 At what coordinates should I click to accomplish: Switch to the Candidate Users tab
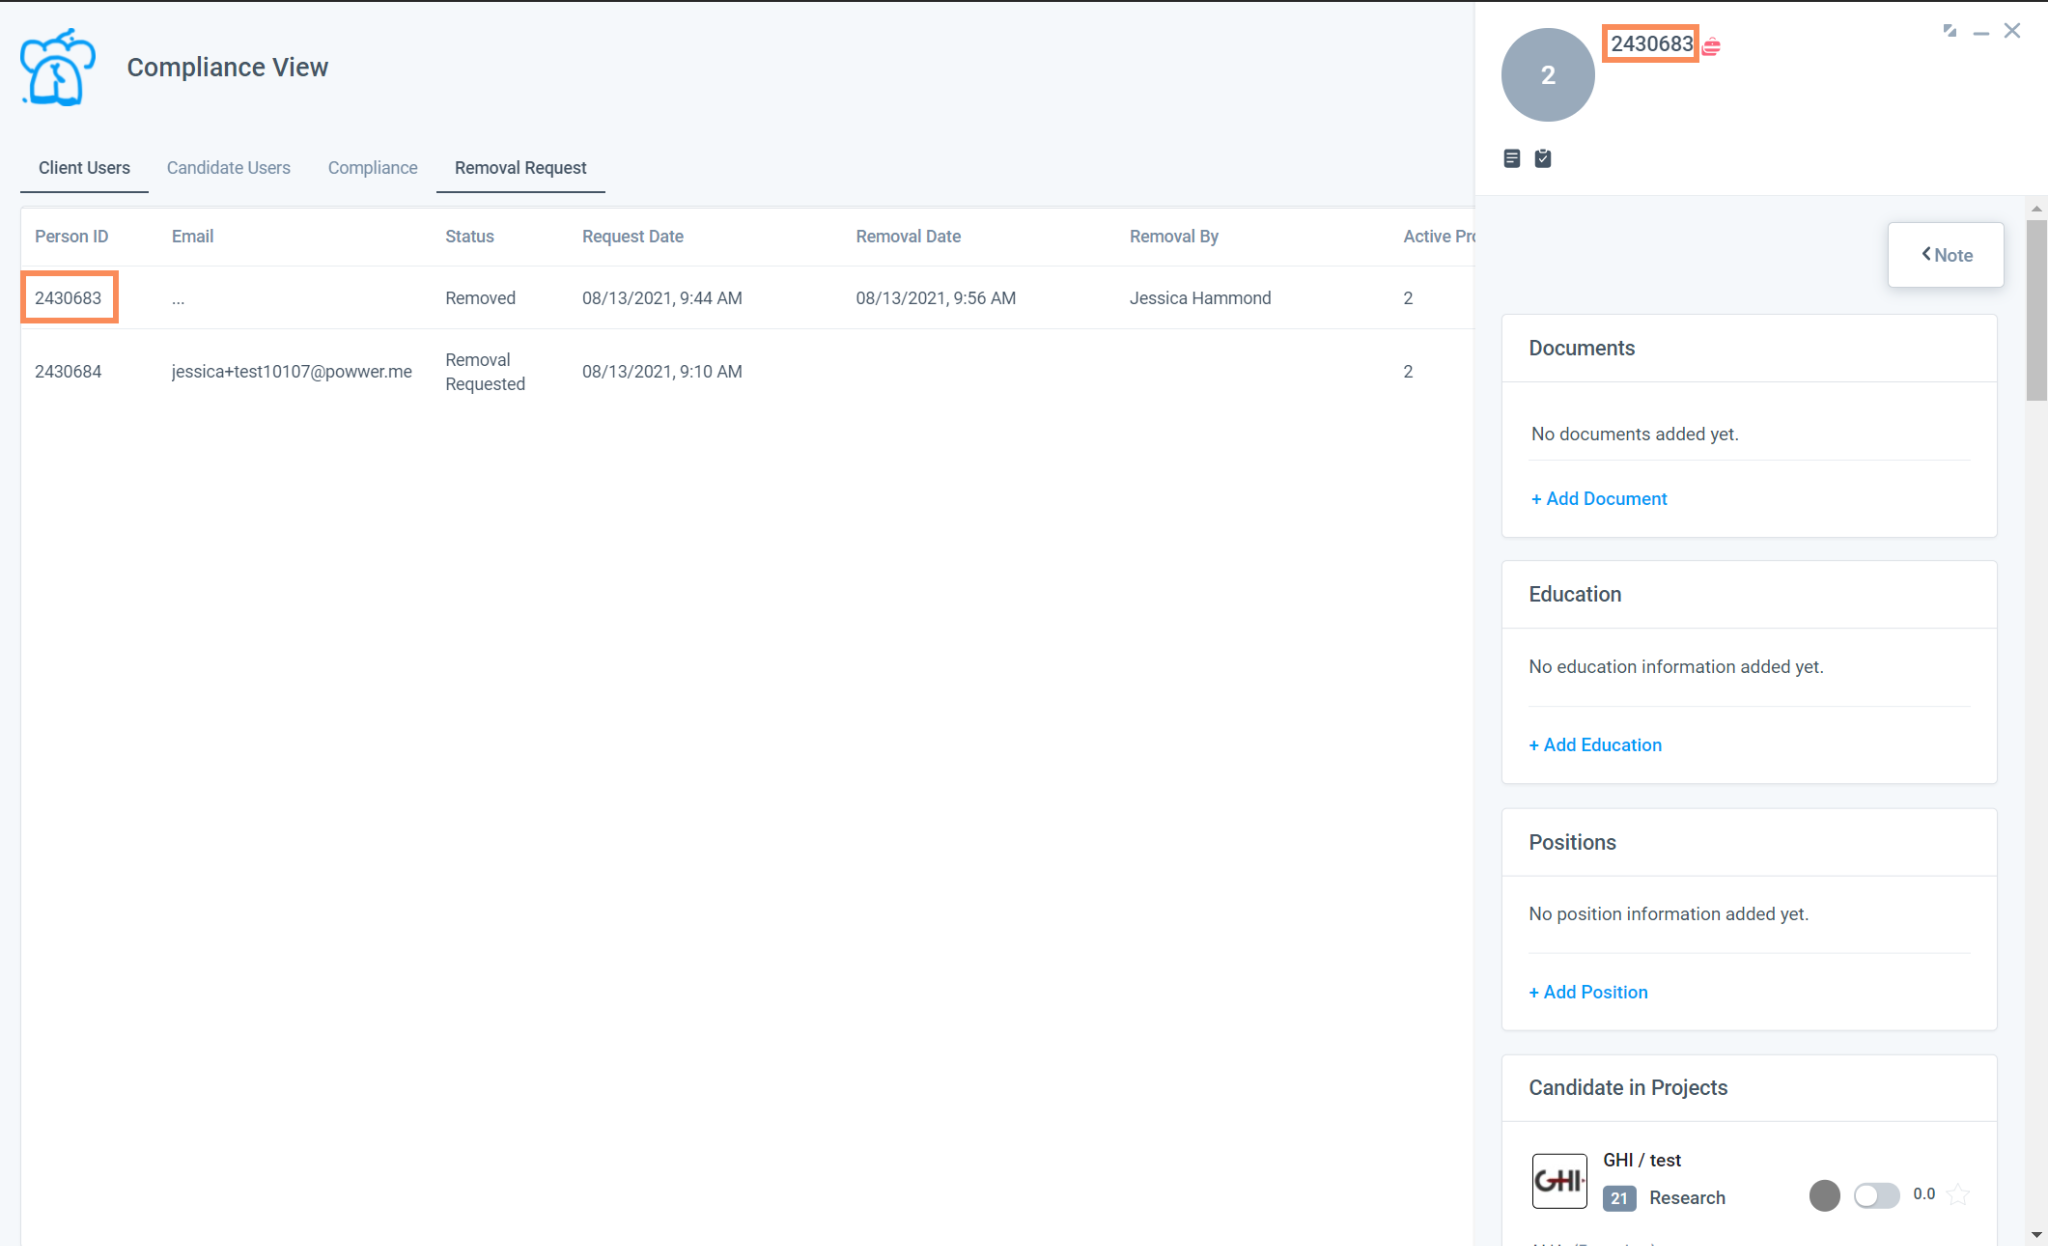228,168
